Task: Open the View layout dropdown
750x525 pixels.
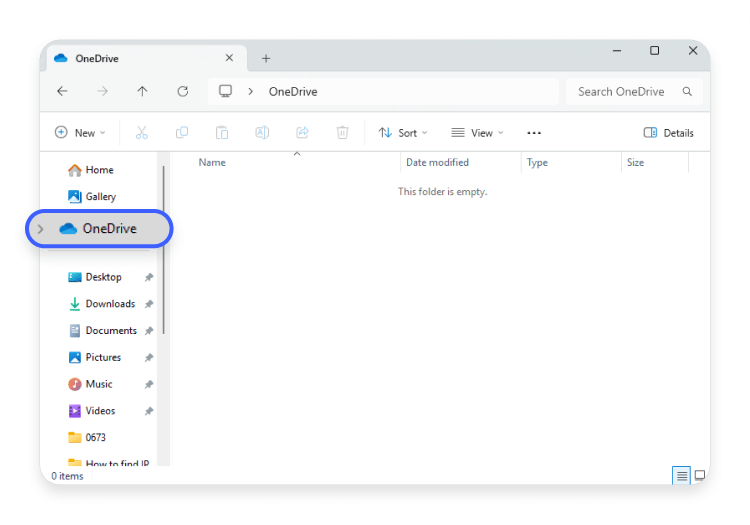Action: tap(477, 132)
